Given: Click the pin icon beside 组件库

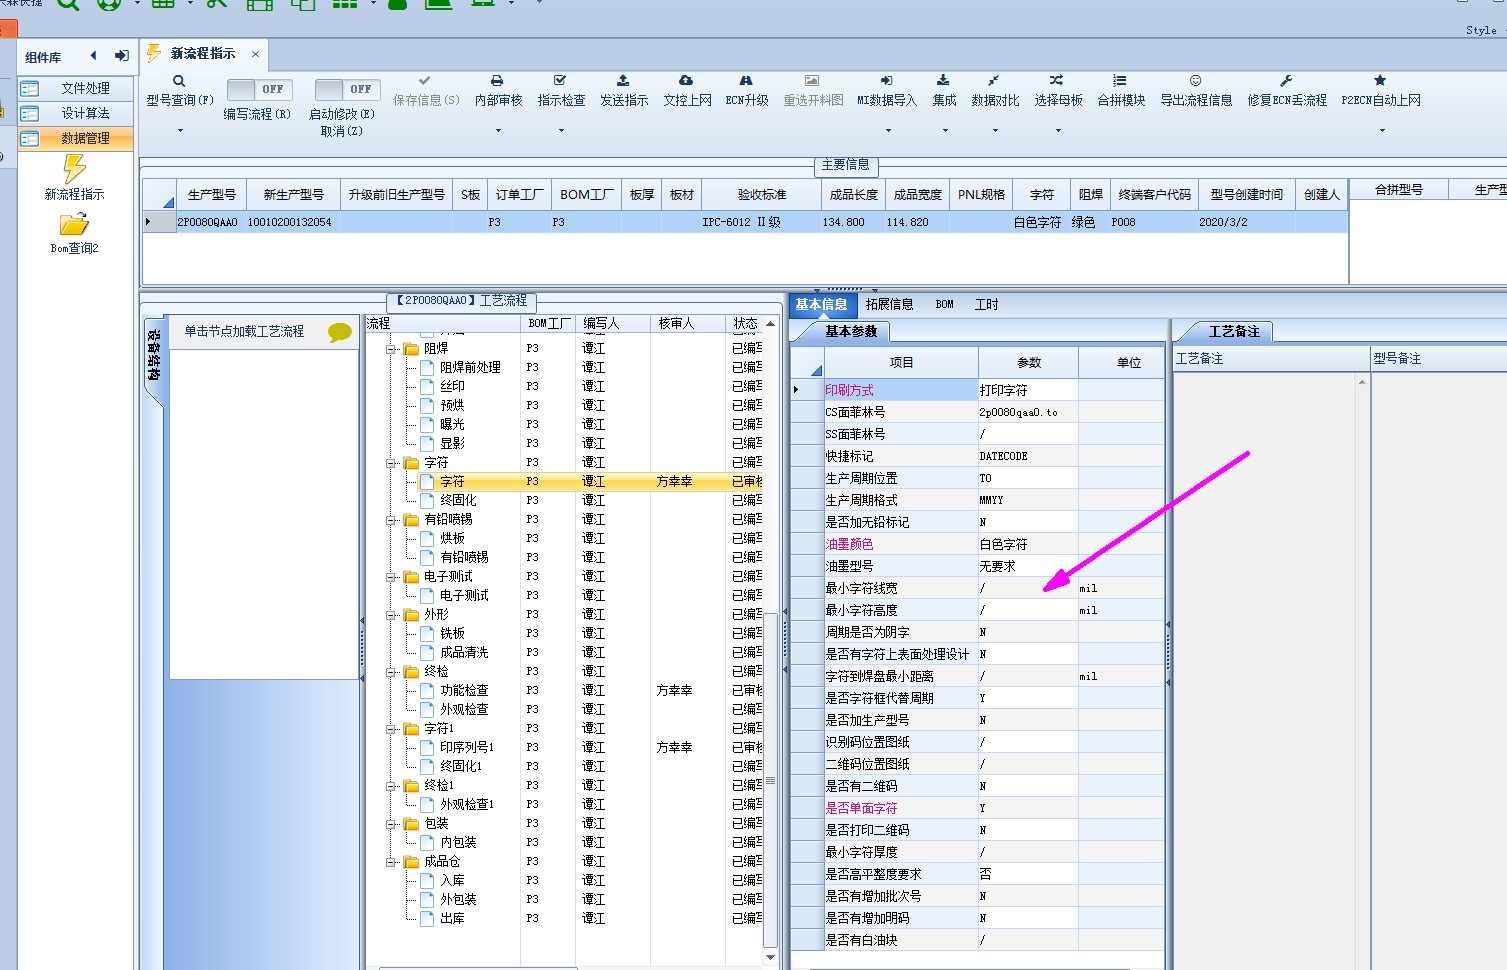Looking at the screenshot, I should (x=121, y=56).
